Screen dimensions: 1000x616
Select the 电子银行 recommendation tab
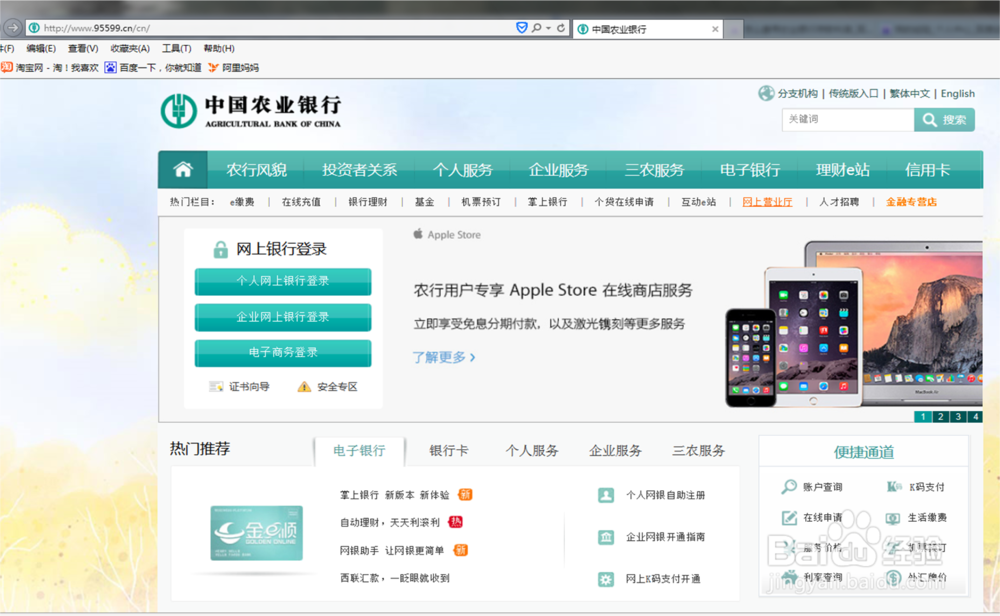click(x=359, y=451)
